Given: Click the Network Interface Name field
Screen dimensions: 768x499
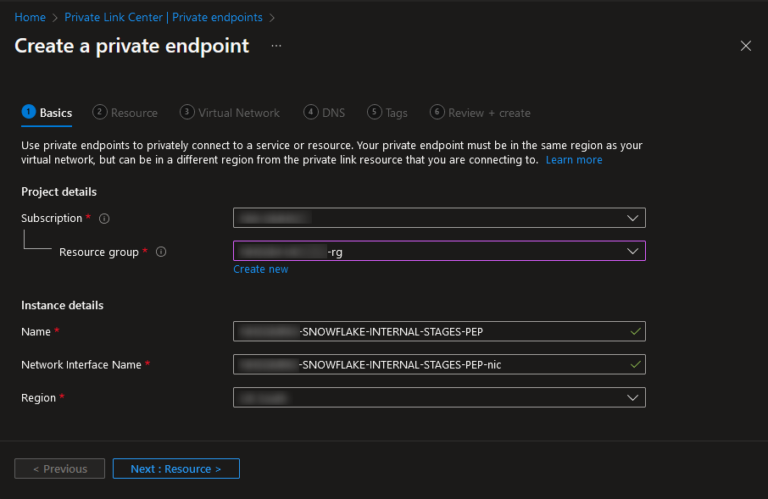Looking at the screenshot, I should (x=439, y=365).
